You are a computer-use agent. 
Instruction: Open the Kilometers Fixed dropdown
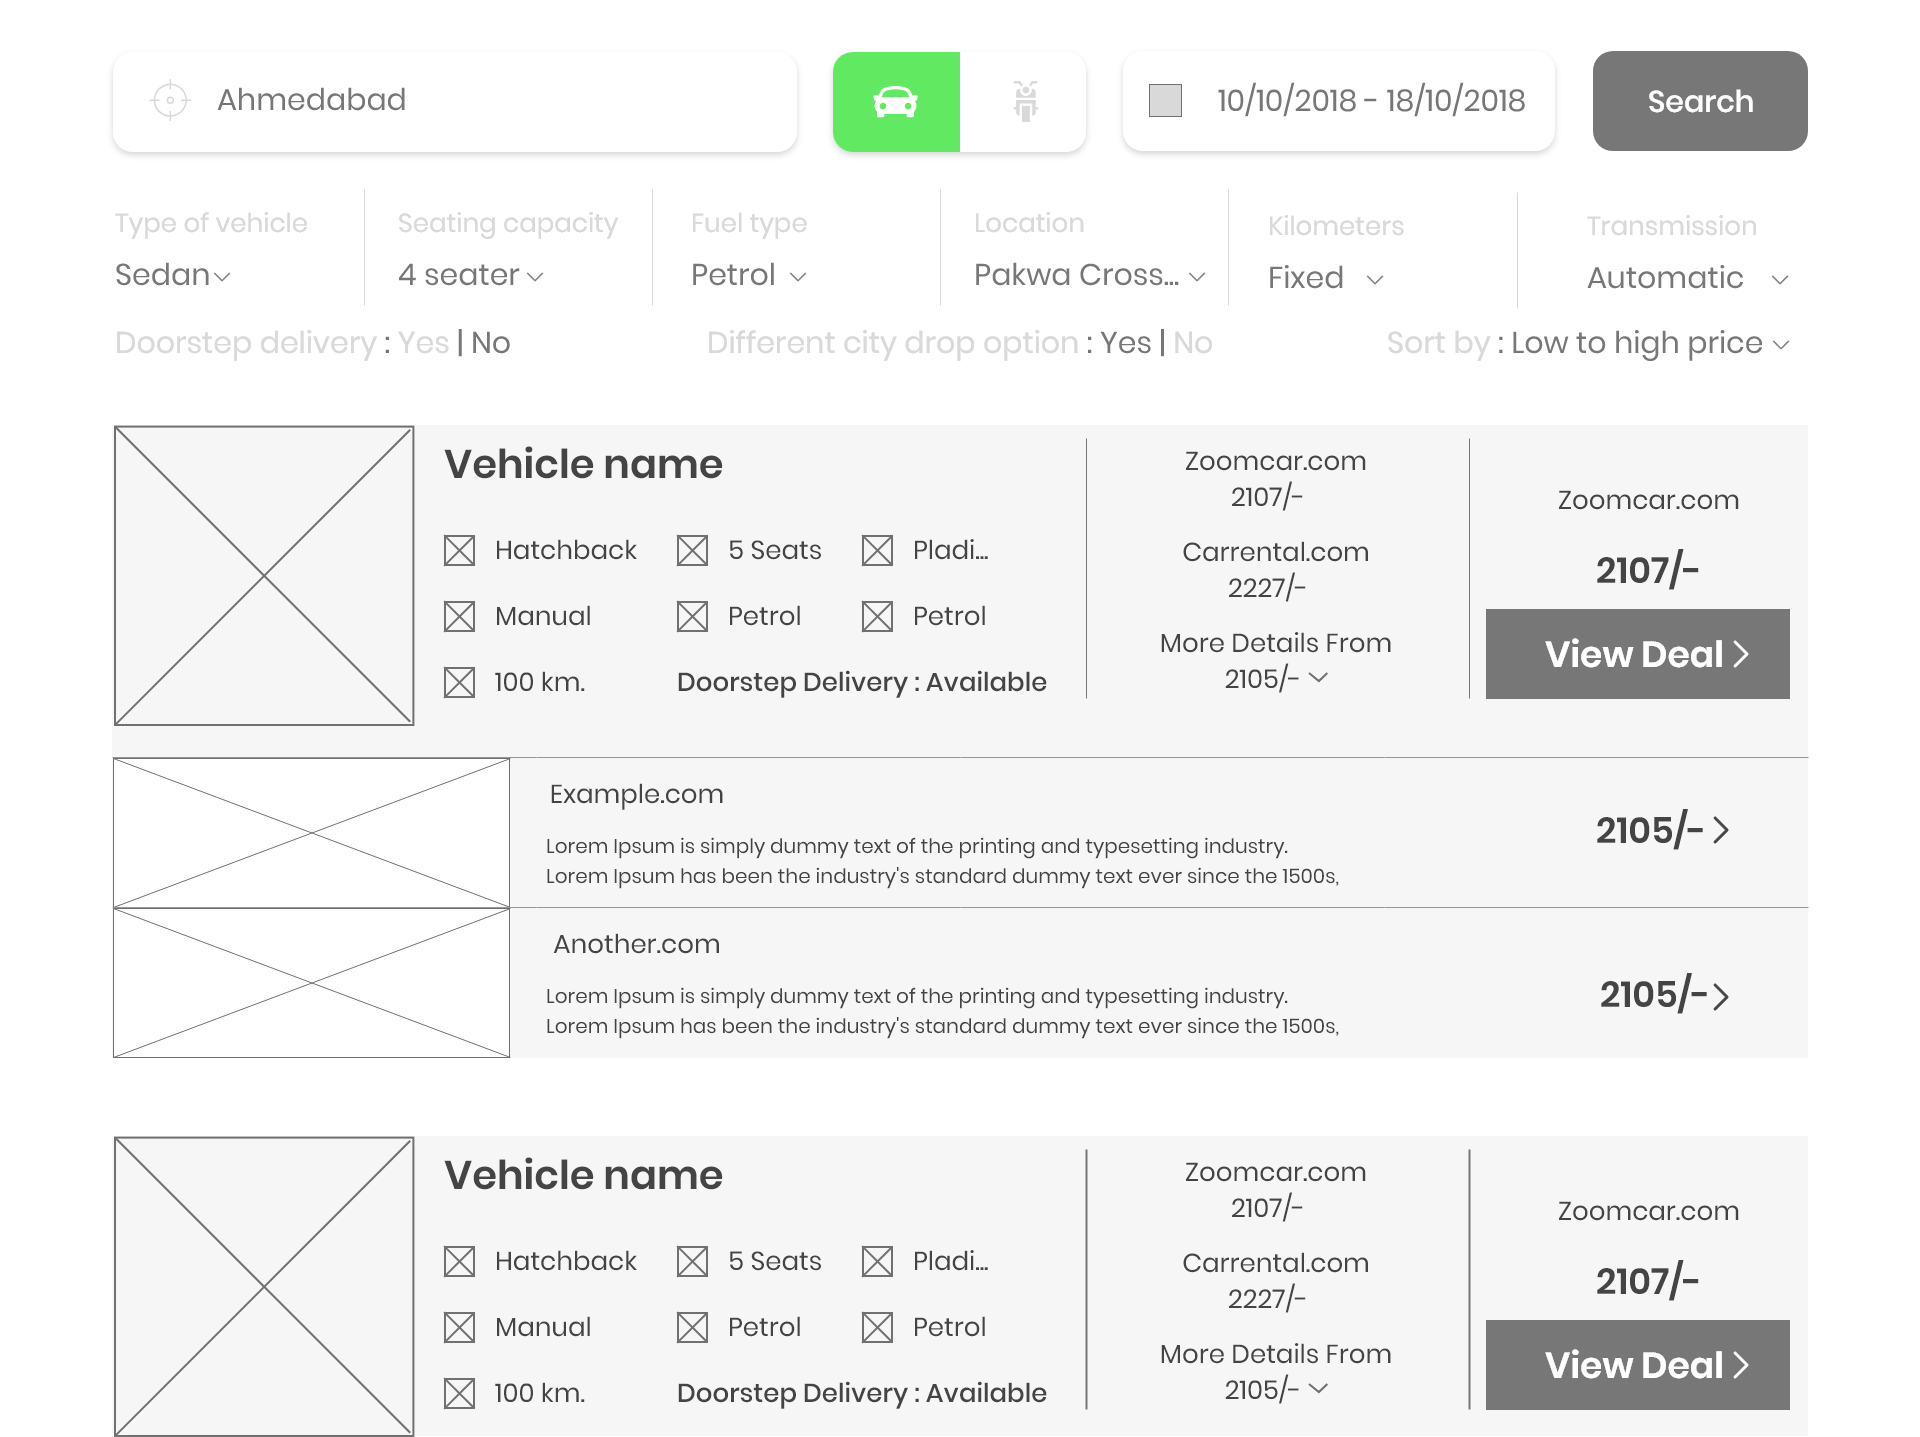(1326, 277)
